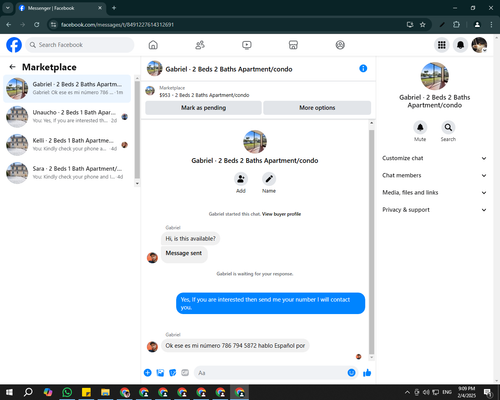
Task: Open ENG language indicator in tray
Action: click(x=447, y=392)
